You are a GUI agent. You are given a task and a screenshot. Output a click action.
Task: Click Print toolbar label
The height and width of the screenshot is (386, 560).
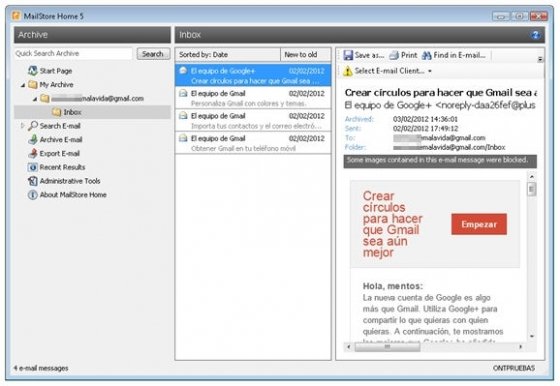(409, 55)
